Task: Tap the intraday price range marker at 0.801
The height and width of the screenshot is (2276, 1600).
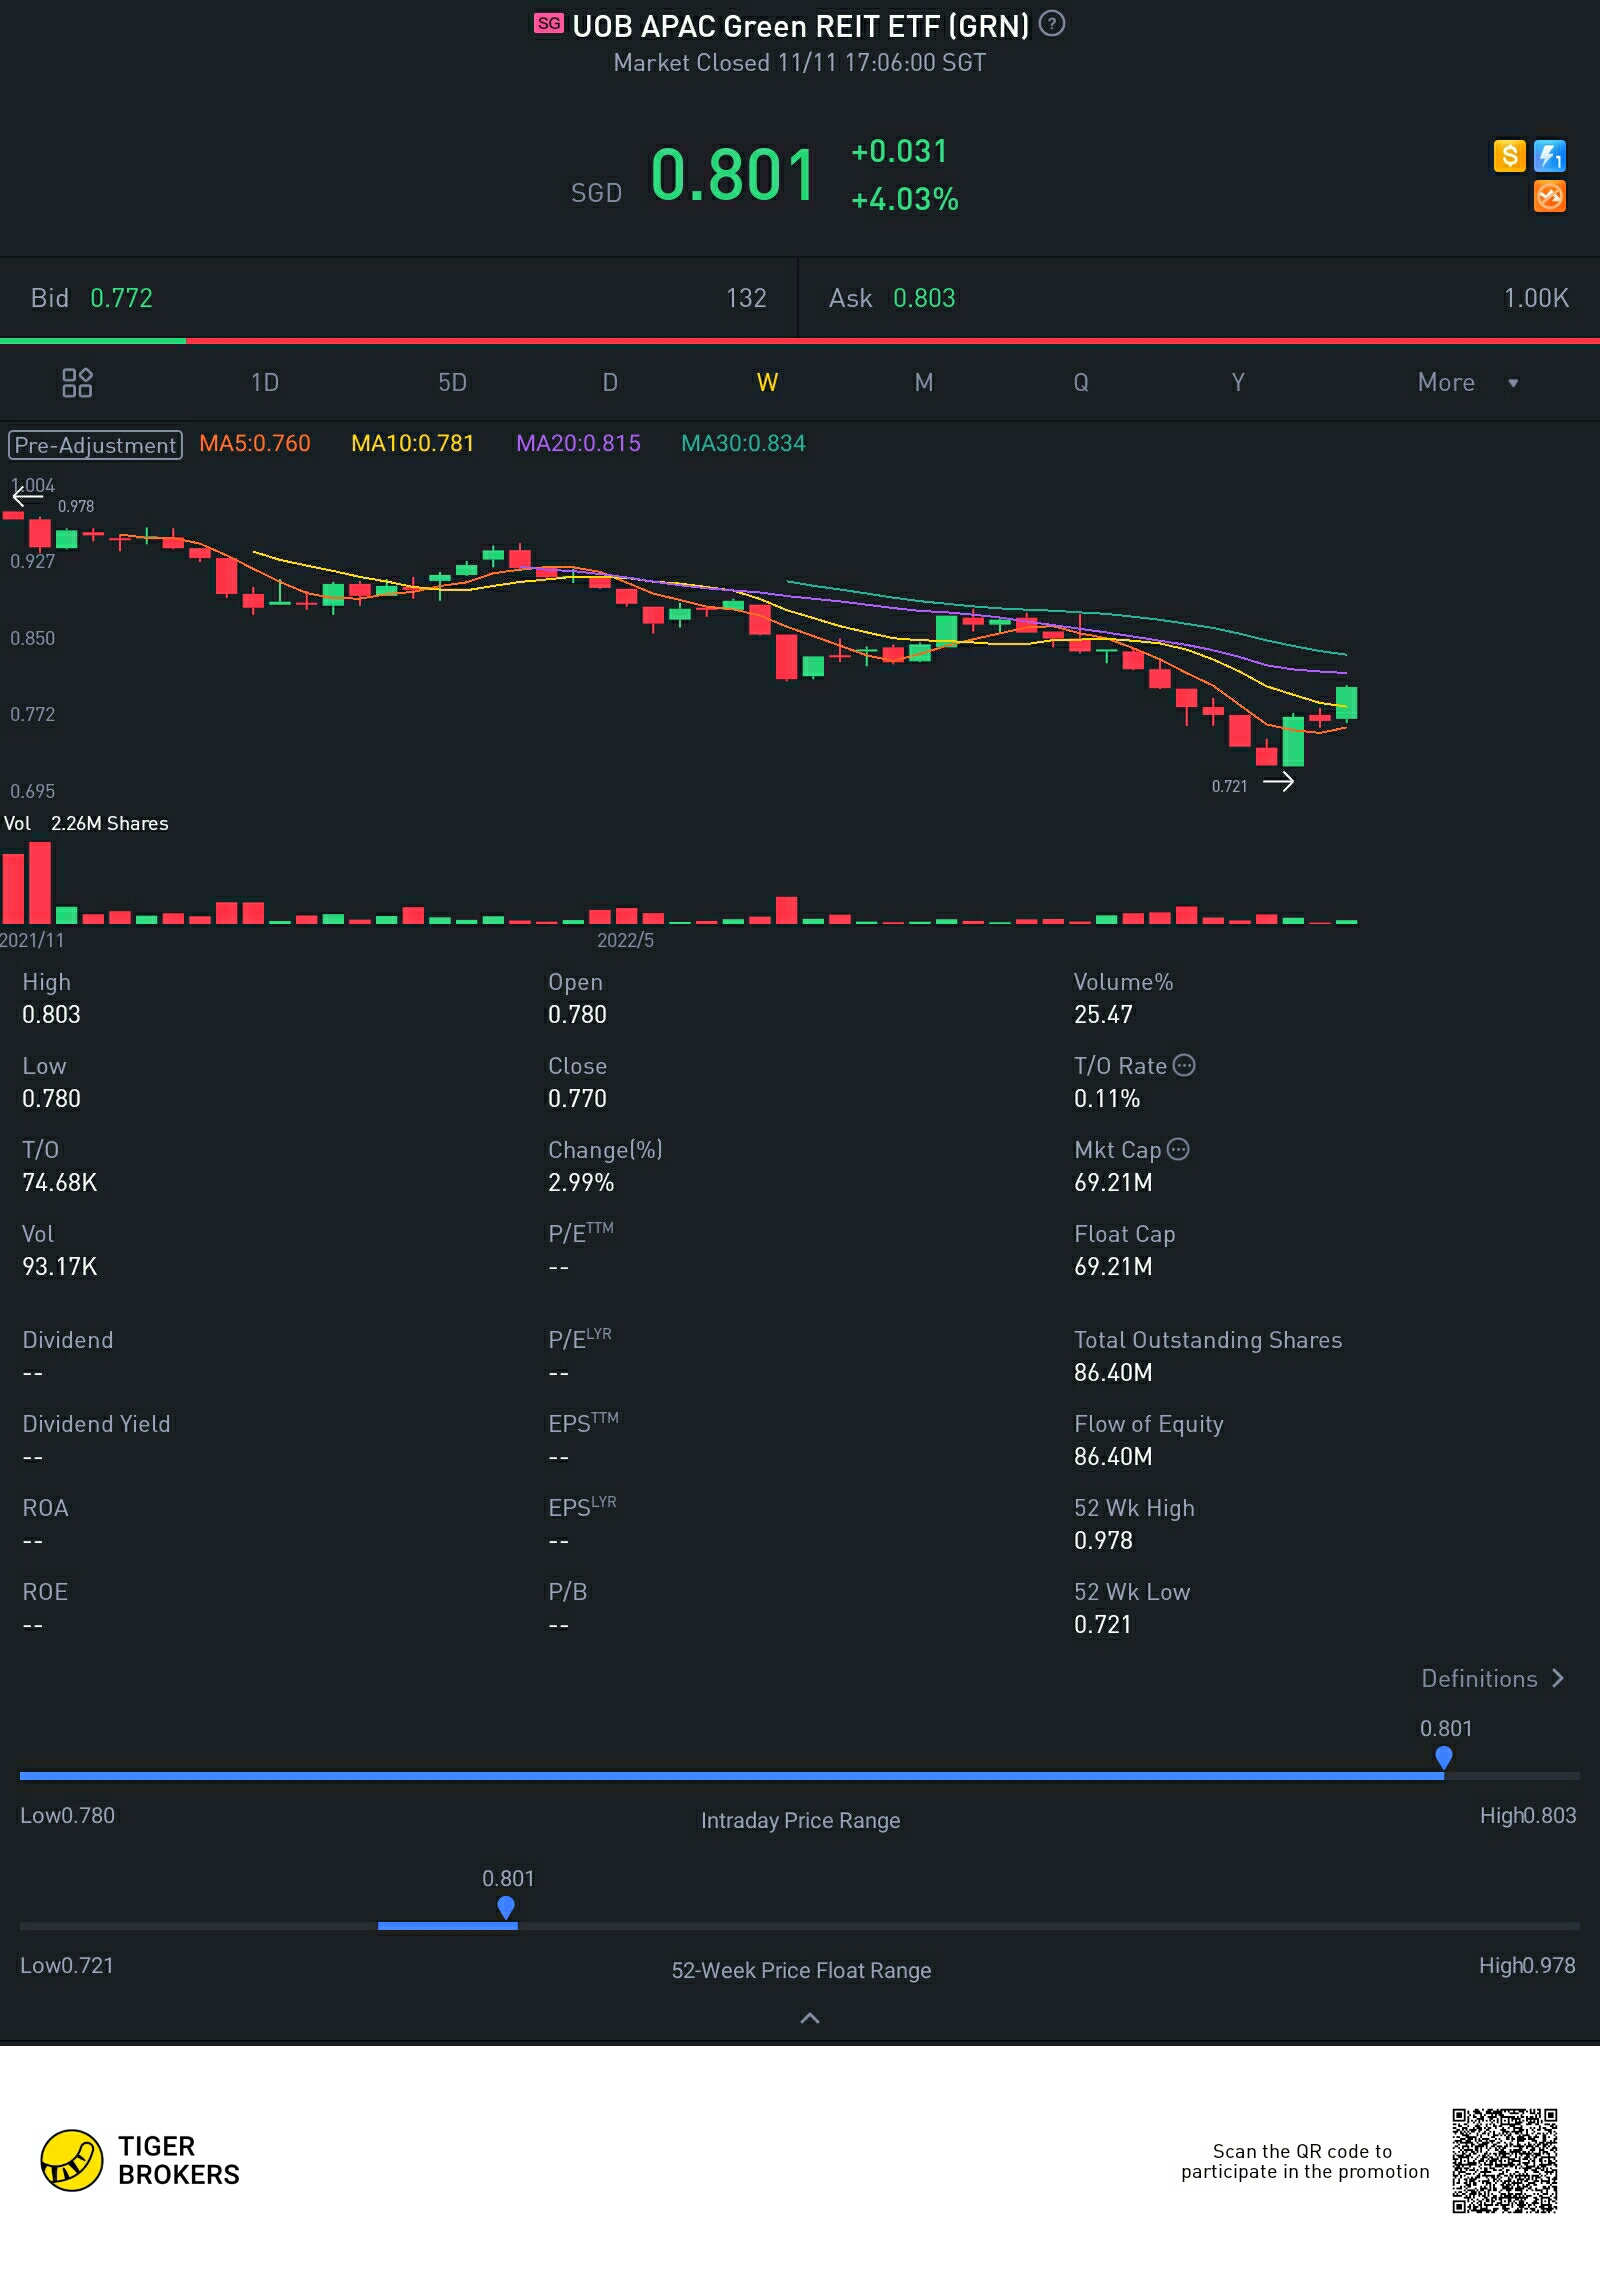Action: (x=1443, y=1757)
